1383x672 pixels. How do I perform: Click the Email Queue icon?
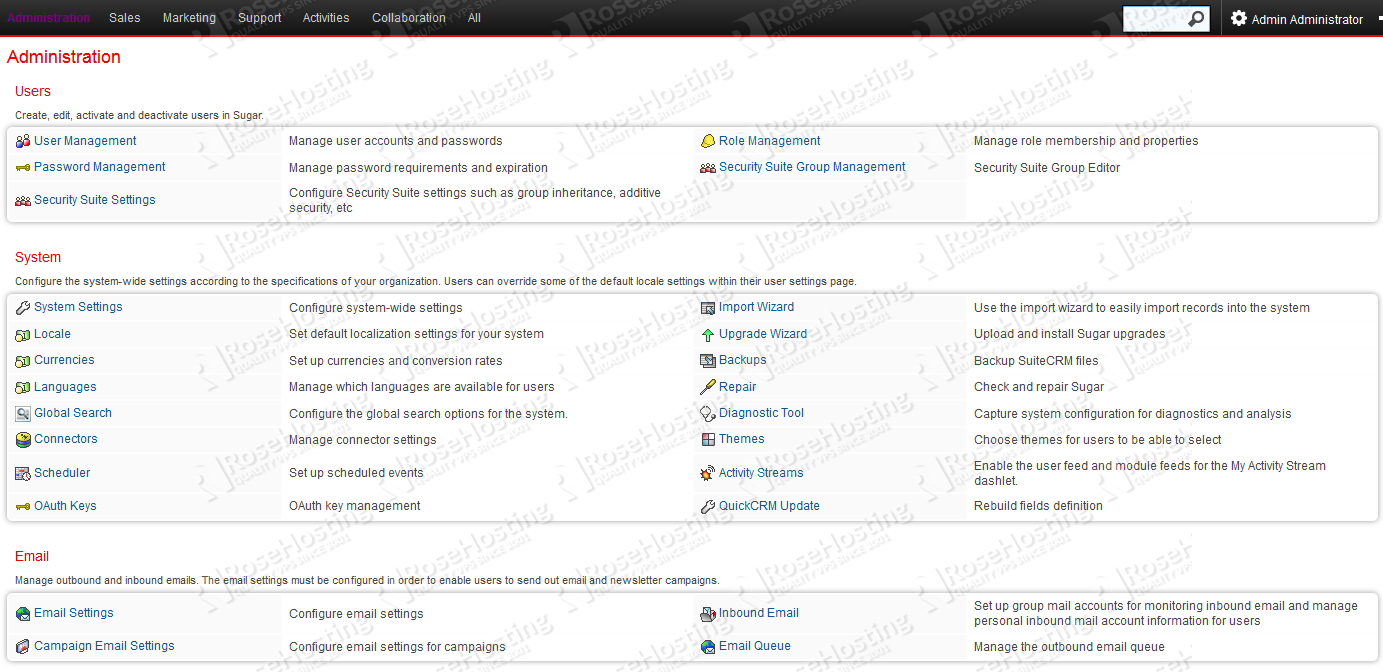(708, 647)
